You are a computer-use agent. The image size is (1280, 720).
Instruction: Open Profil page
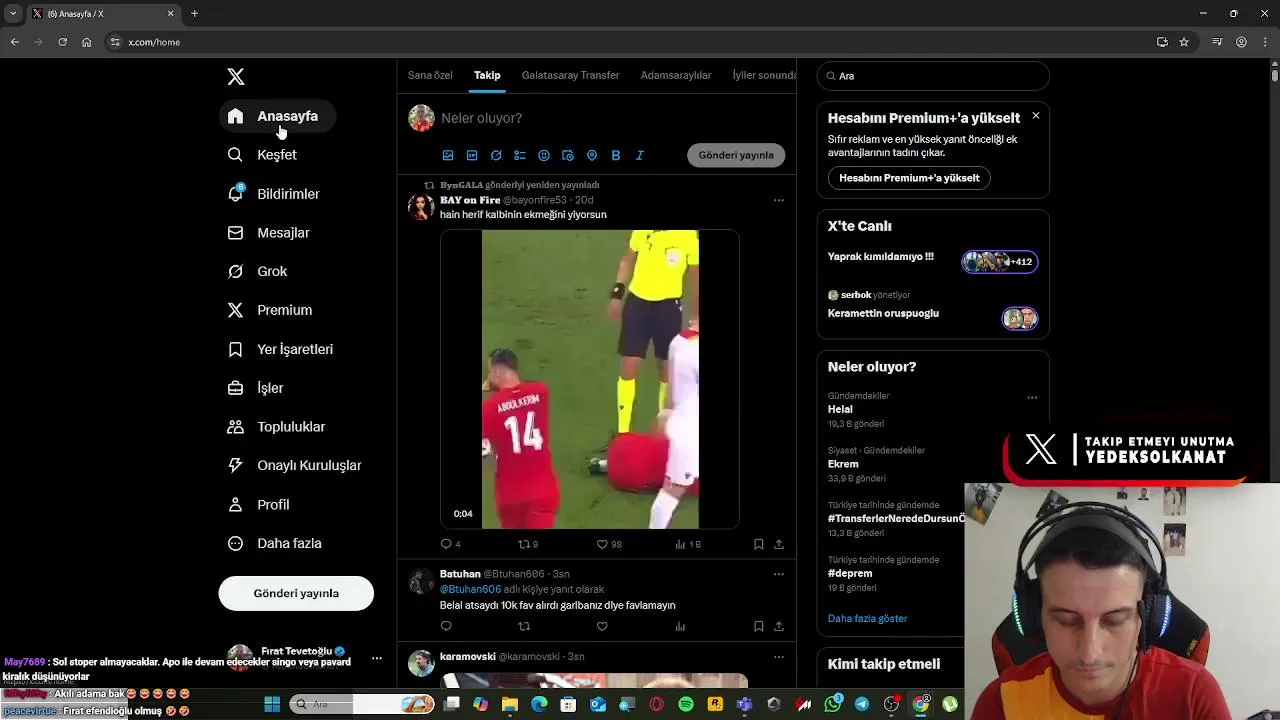[x=258, y=505]
